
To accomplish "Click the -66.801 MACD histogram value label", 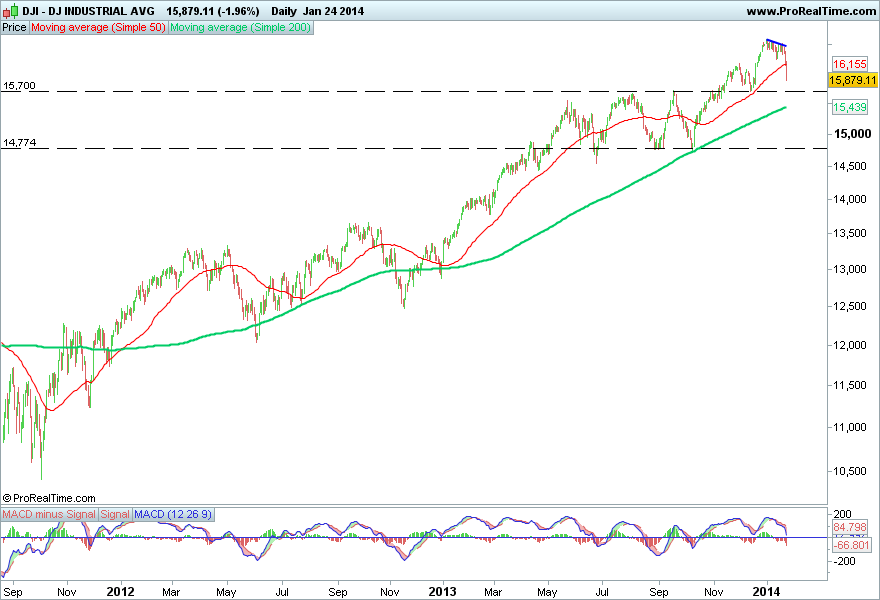I will click(851, 545).
